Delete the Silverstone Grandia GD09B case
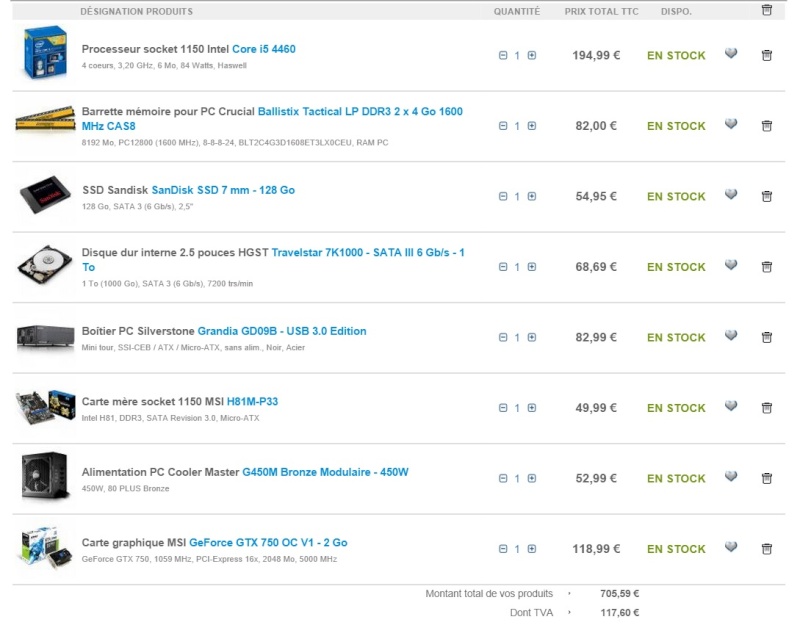 [766, 337]
